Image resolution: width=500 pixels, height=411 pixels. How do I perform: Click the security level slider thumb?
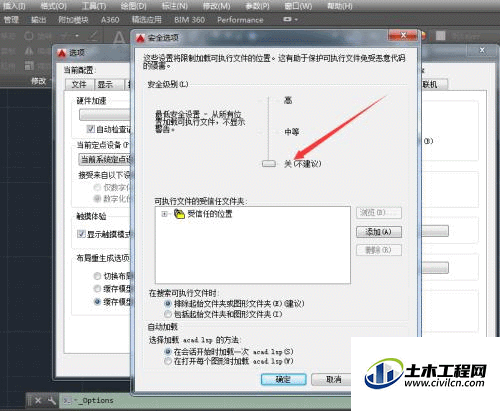coord(269,163)
